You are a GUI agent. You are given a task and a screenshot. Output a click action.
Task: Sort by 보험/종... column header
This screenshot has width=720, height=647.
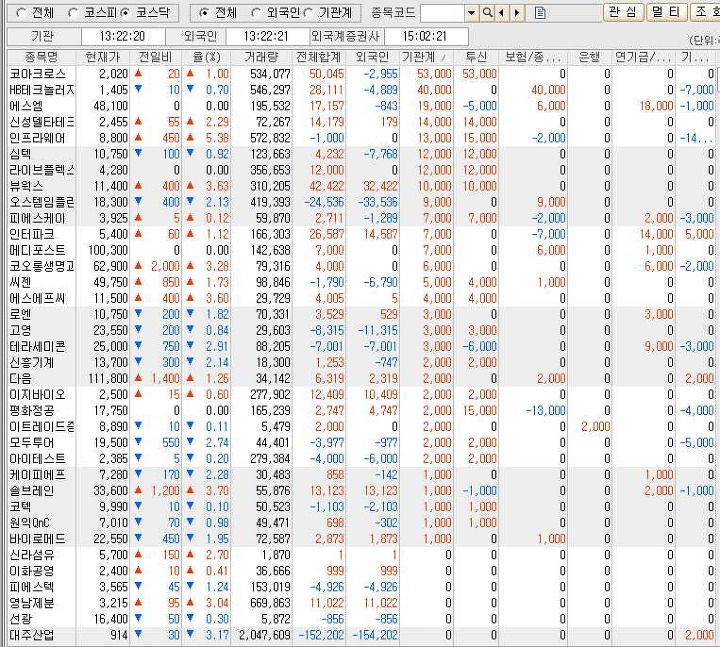tap(533, 57)
